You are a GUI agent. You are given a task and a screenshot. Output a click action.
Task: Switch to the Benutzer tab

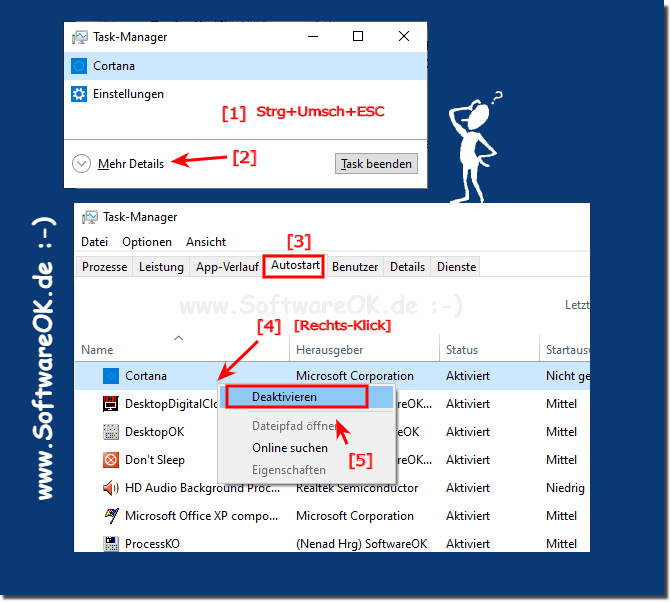click(355, 267)
